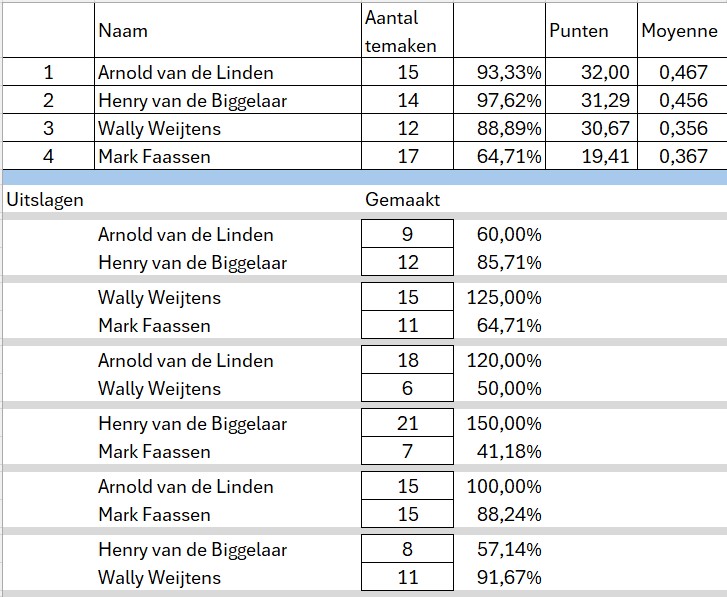Select the "Moyenne" column header
Image resolution: width=727 pixels, height=597 pixels.
(680, 31)
